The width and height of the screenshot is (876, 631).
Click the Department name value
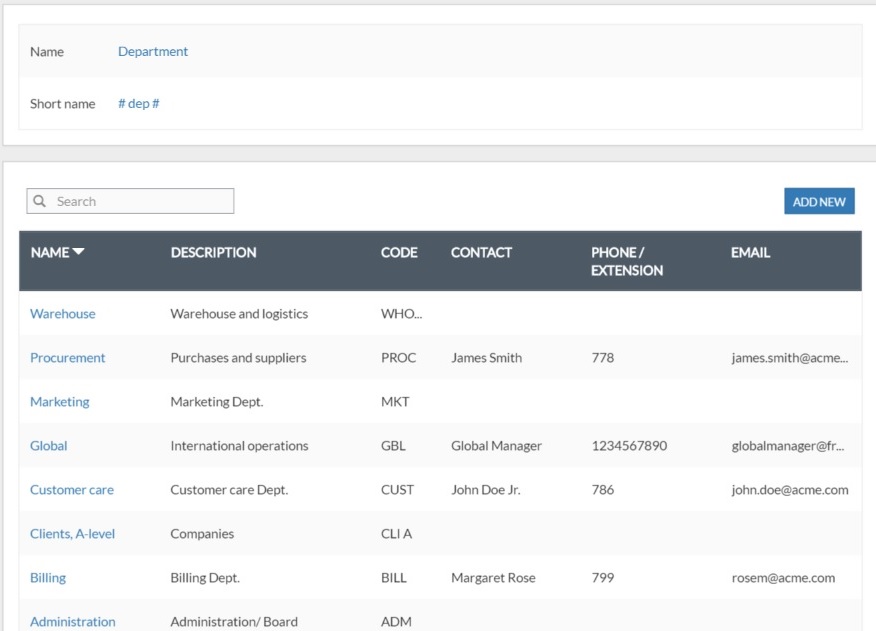pyautogui.click(x=152, y=52)
